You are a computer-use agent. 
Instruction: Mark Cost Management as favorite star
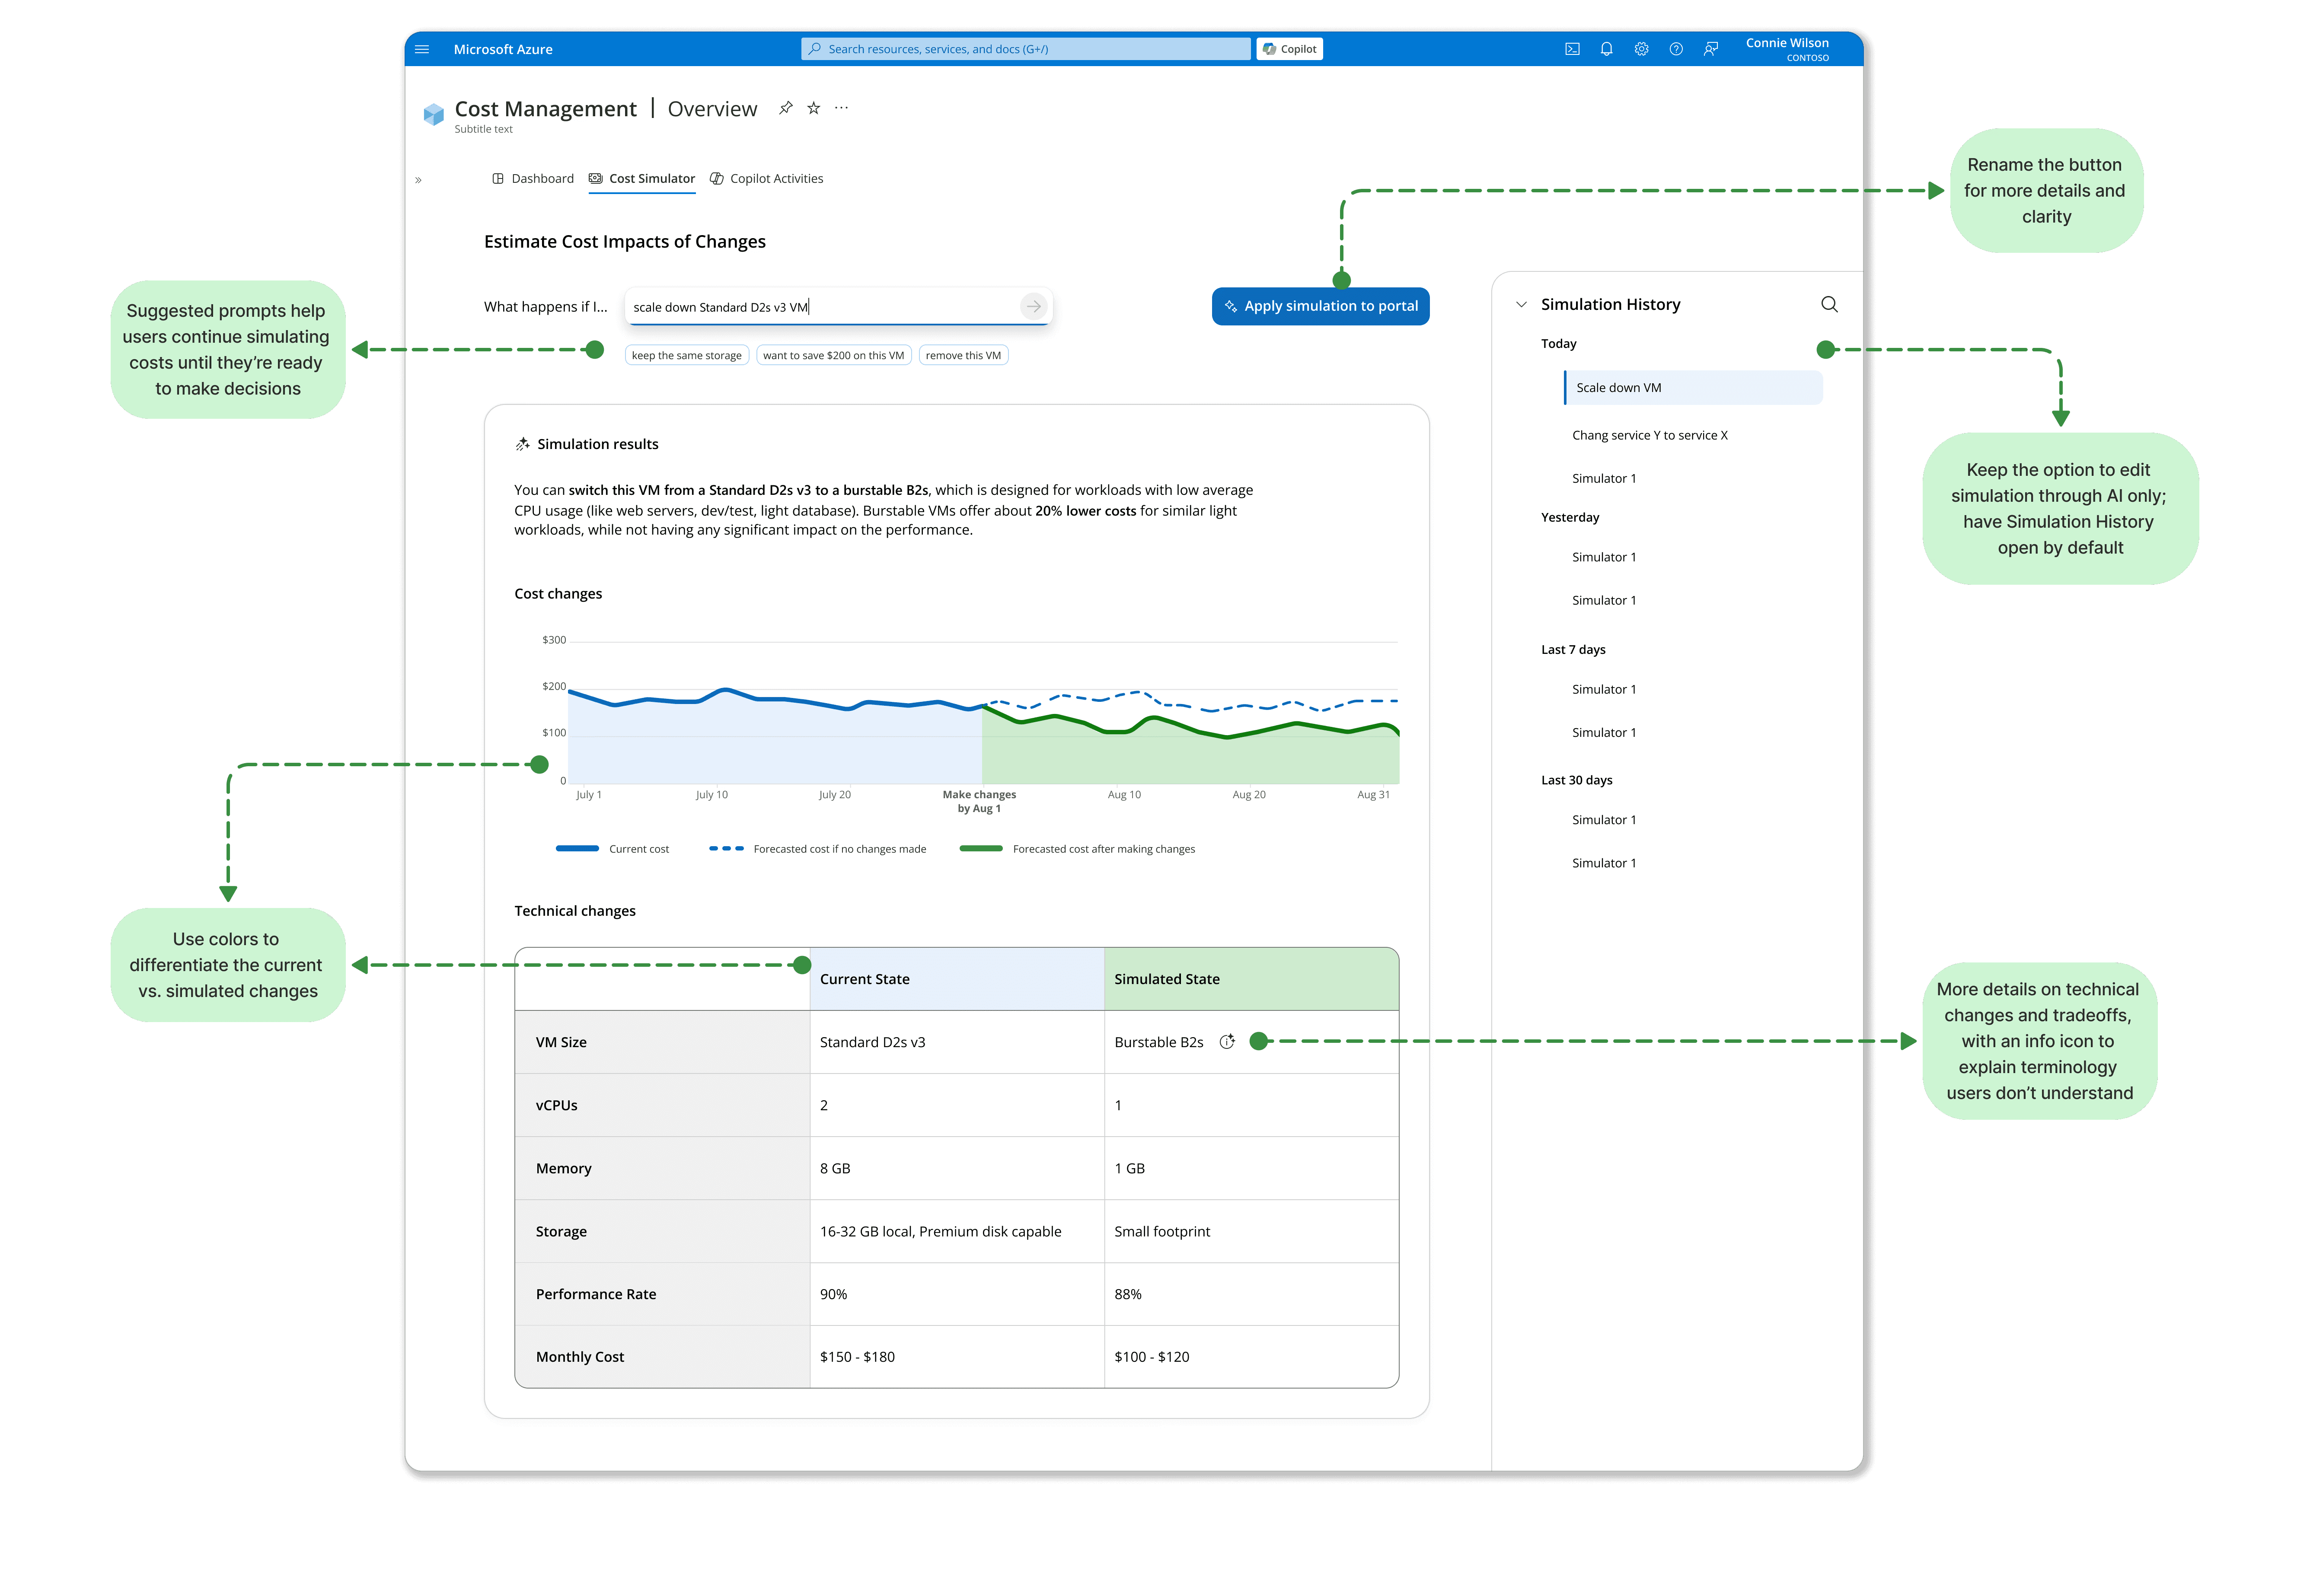pos(814,108)
